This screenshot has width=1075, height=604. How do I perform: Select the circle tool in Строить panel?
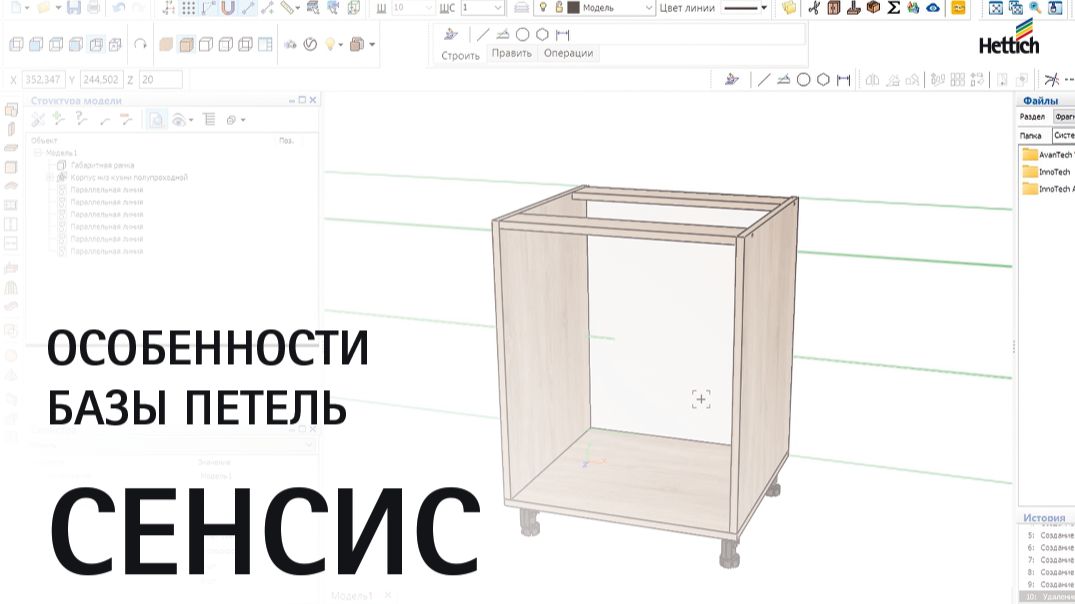tap(522, 34)
